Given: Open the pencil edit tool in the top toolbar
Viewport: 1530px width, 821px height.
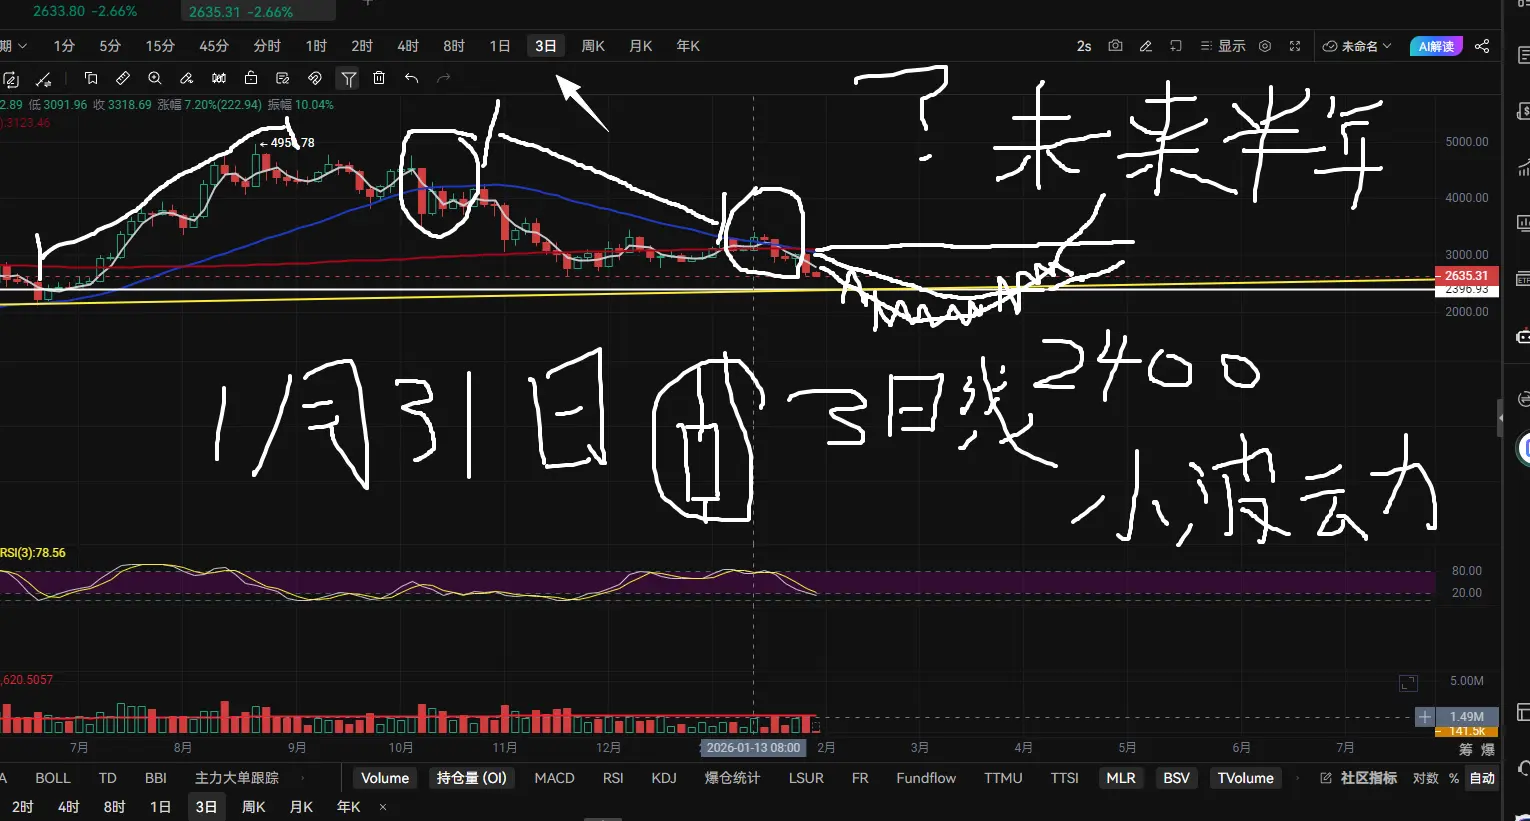Looking at the screenshot, I should [1146, 46].
